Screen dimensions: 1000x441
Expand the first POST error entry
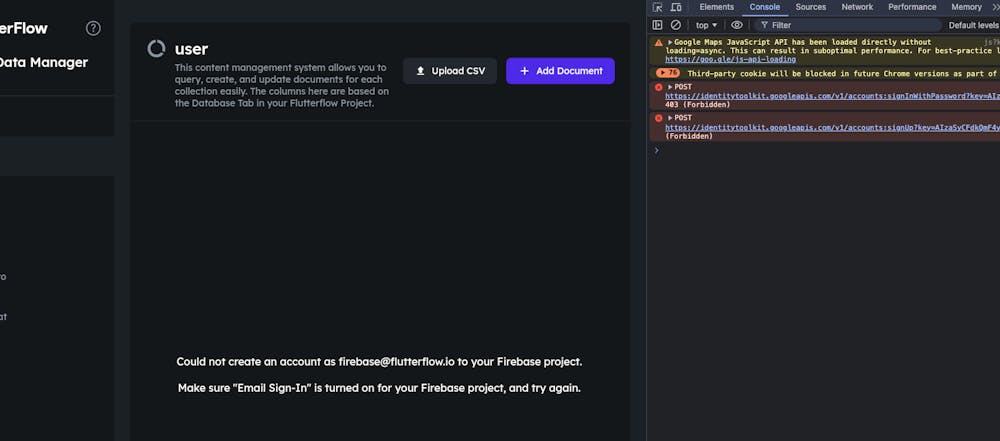[670, 87]
